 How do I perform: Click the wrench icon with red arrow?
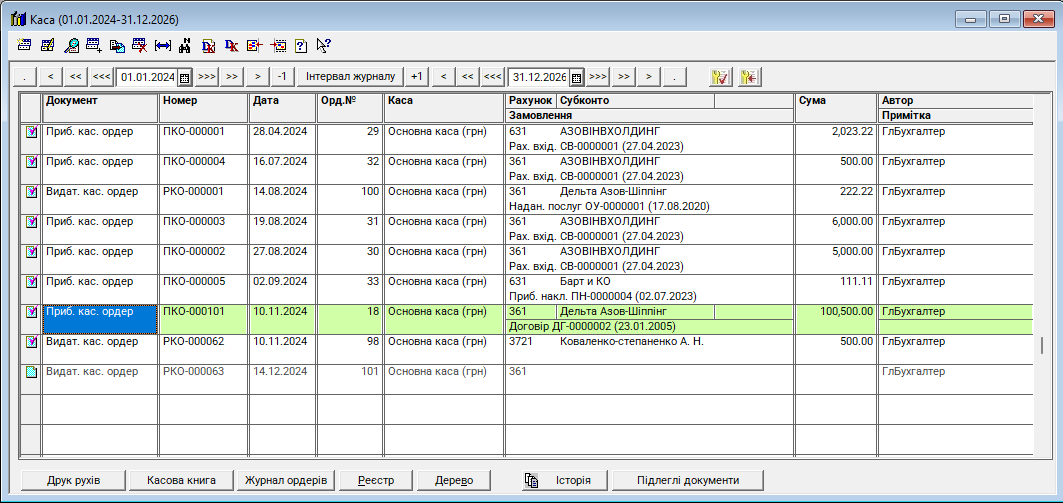point(747,77)
